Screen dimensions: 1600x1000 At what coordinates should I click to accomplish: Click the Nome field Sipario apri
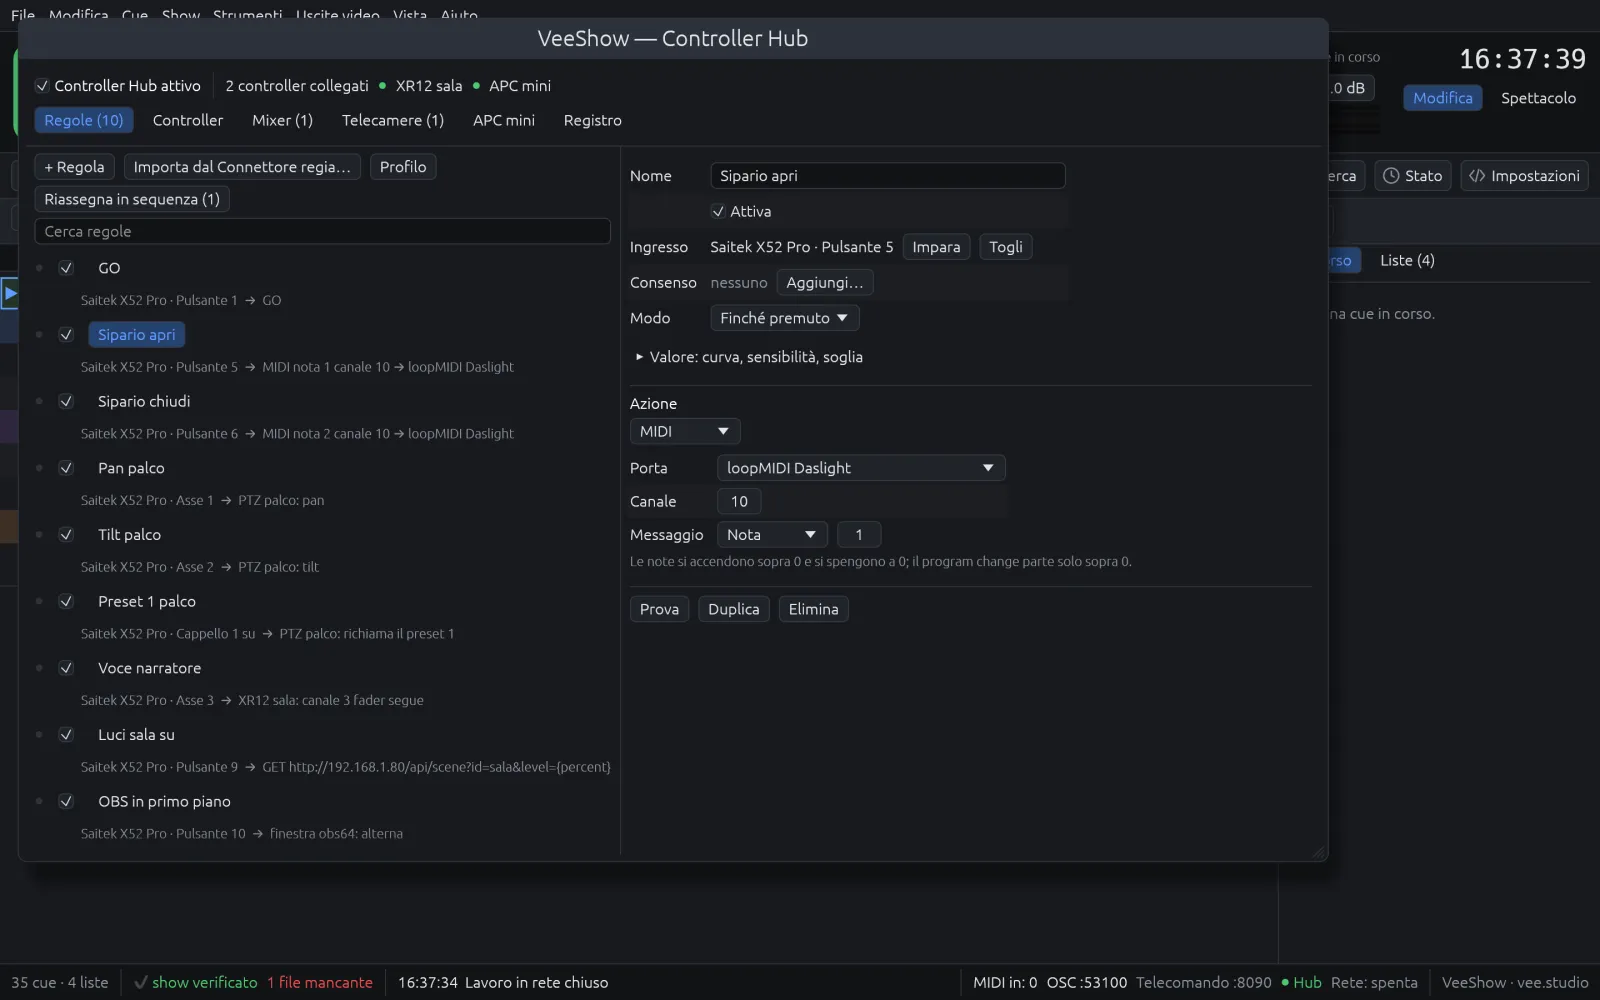888,176
